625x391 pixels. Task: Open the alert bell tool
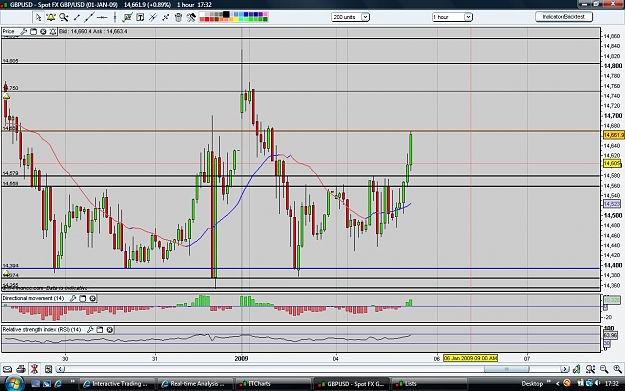[51, 17]
